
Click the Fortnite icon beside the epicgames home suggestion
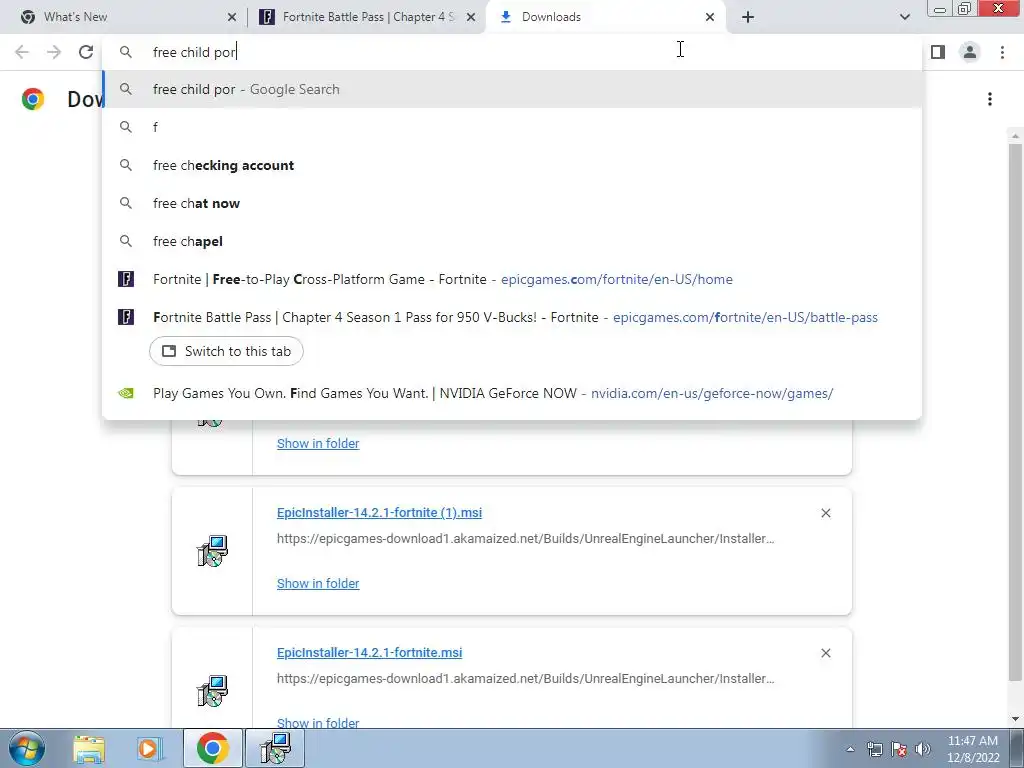tap(125, 279)
